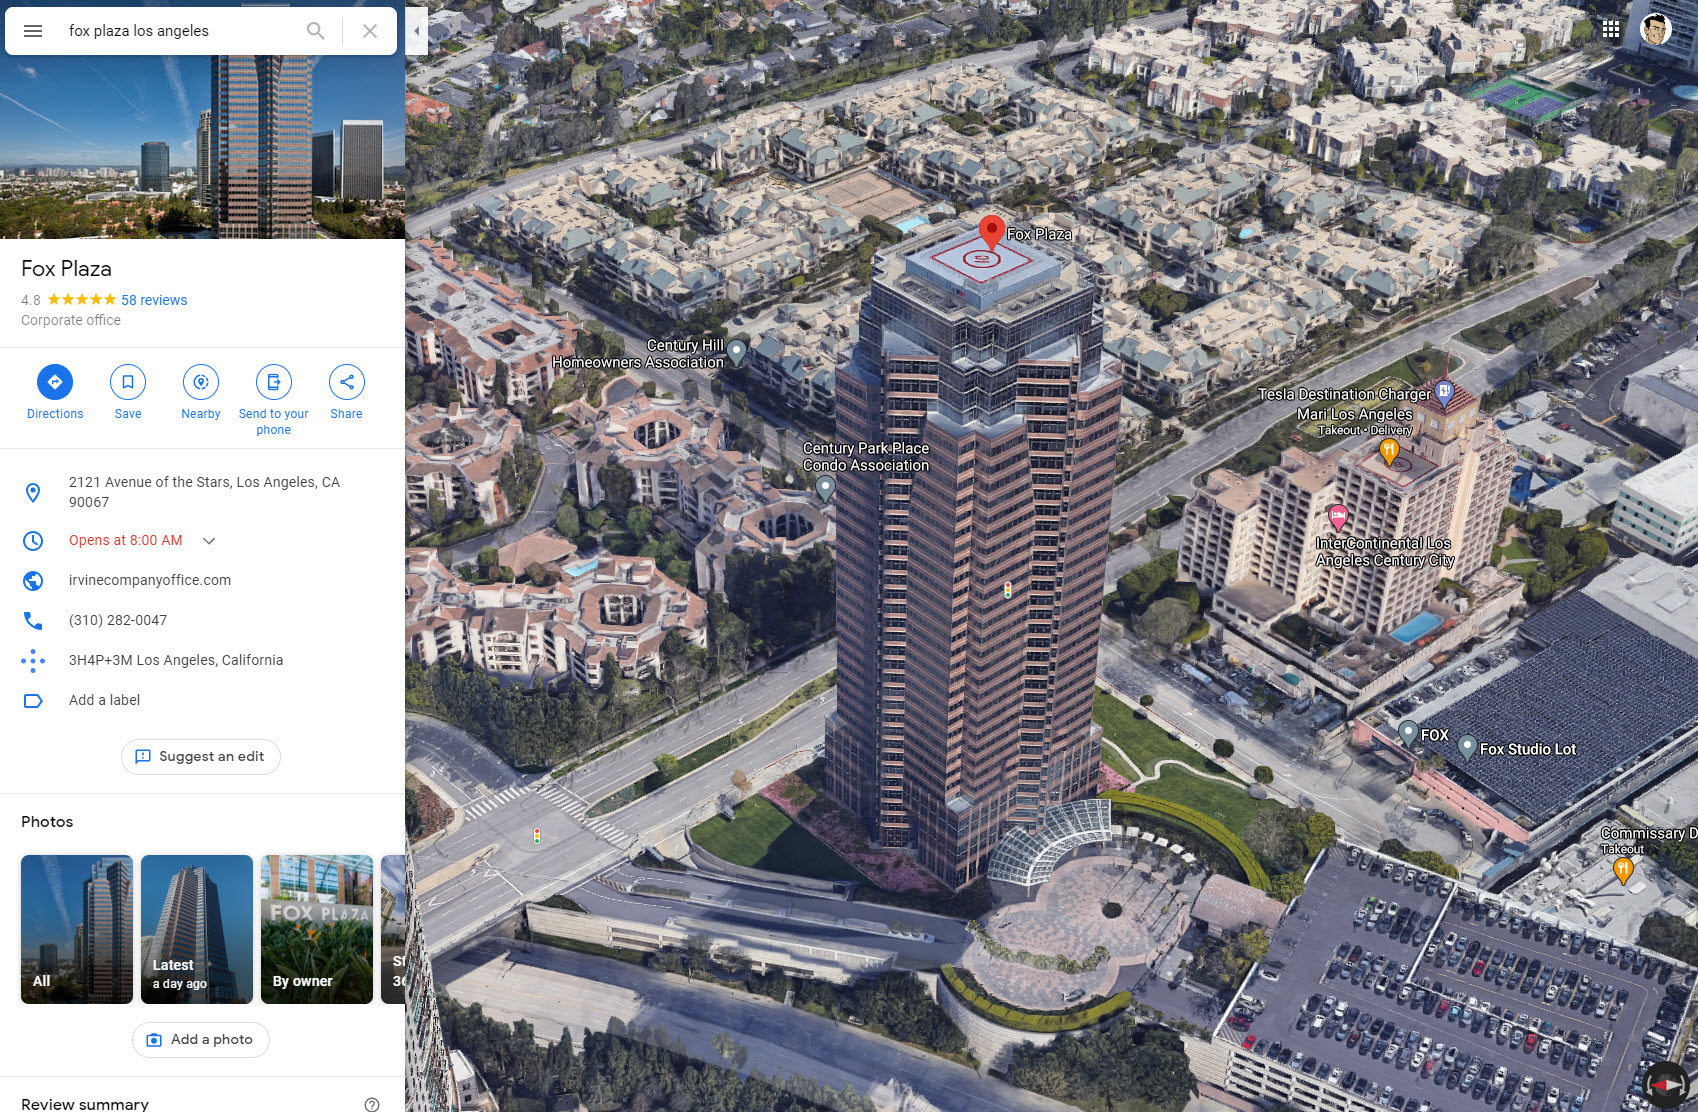Visit irvinecompanyoffice.com website
Screen dimensions: 1698x1112
coord(150,580)
